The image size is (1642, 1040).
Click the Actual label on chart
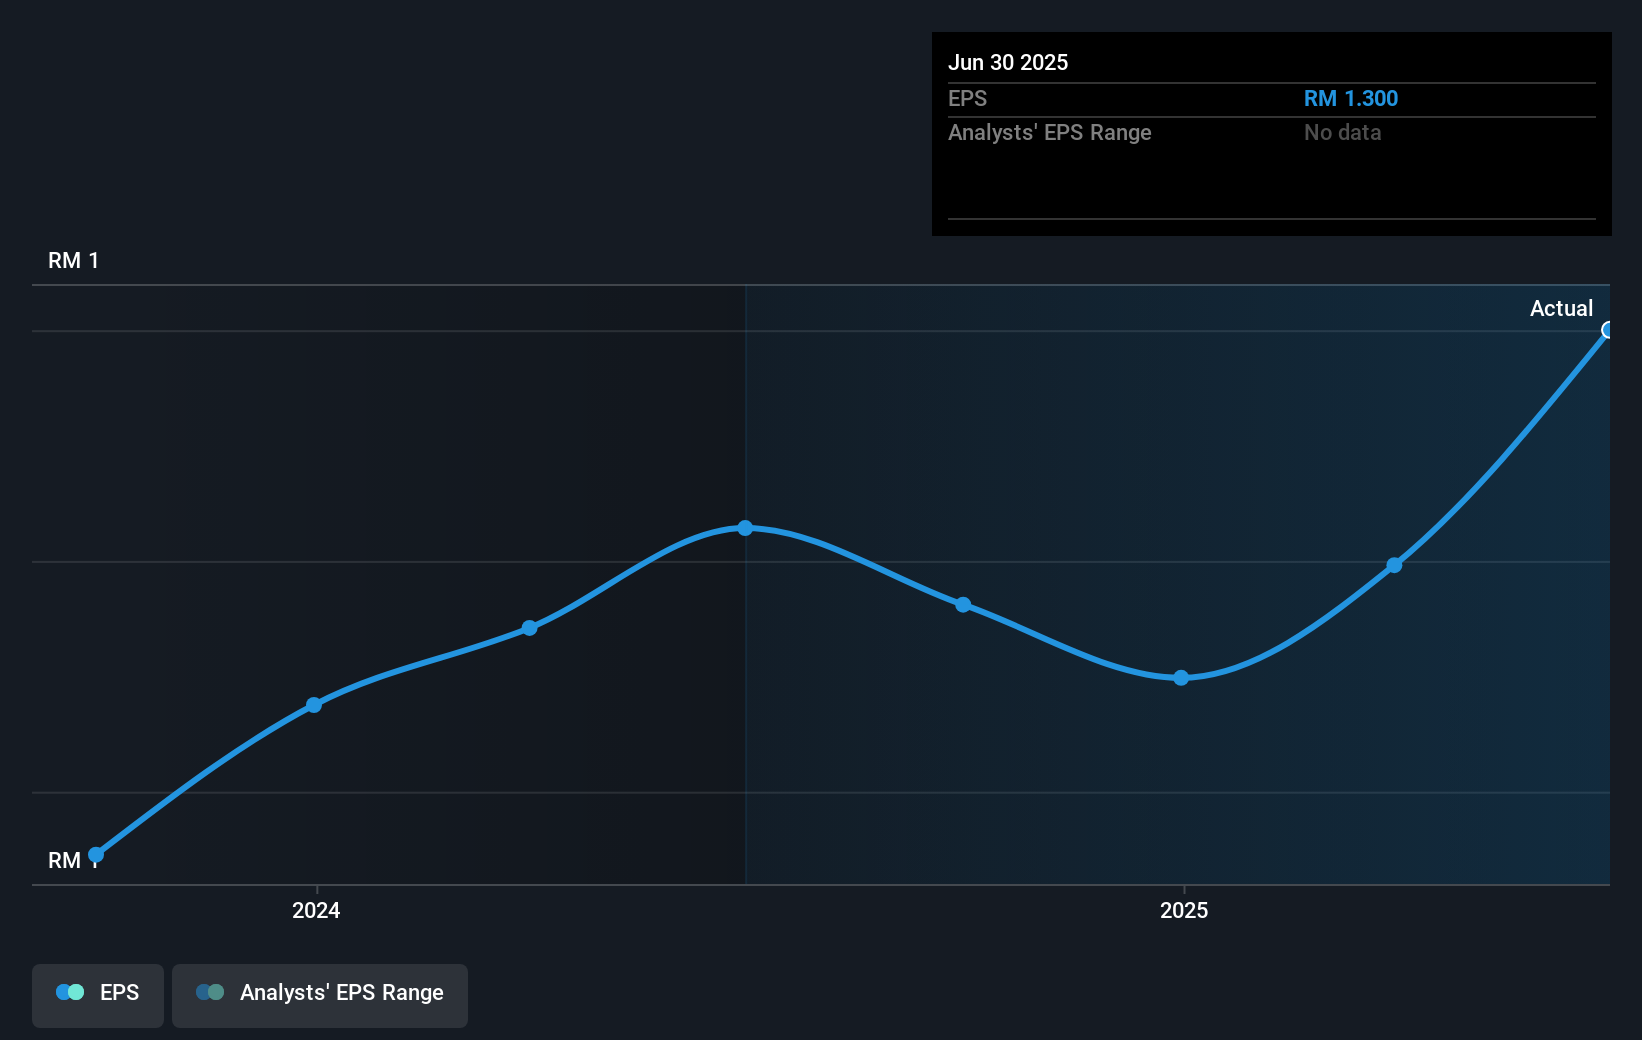click(x=1561, y=309)
